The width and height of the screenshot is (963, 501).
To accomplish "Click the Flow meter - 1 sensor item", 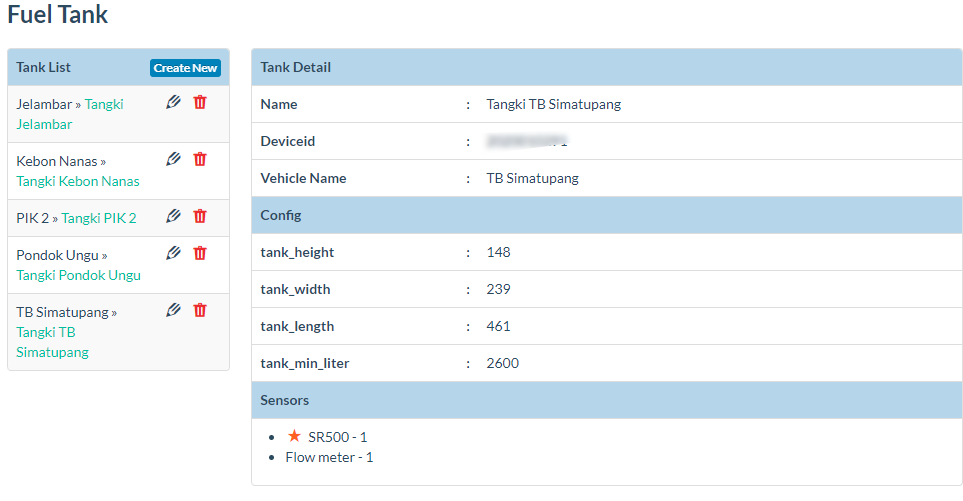I will point(329,457).
